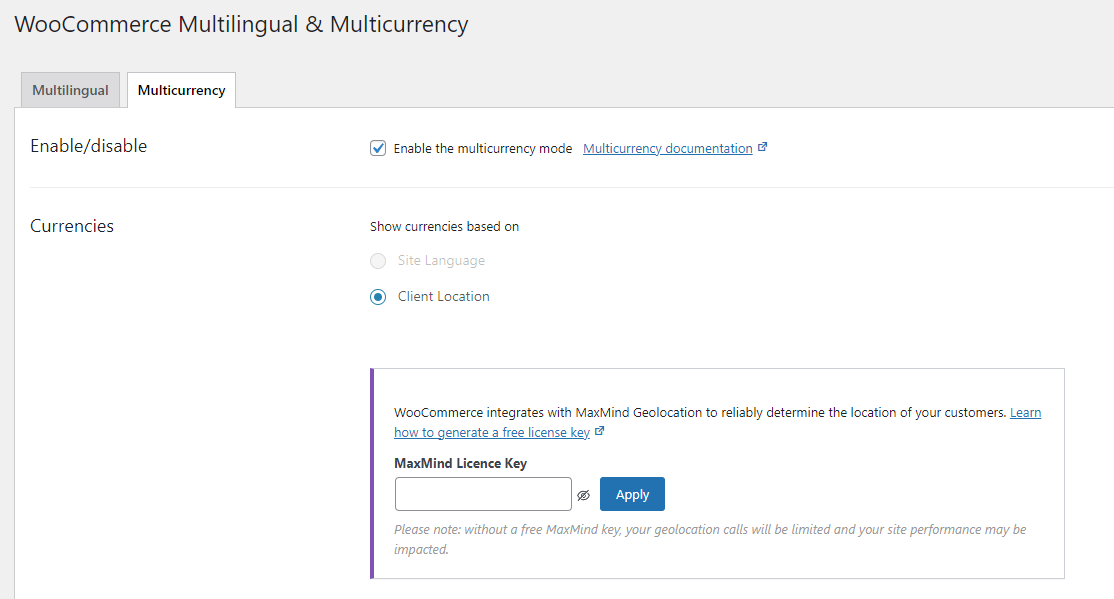Focus the MaxMind Licence Key input field

click(x=483, y=494)
